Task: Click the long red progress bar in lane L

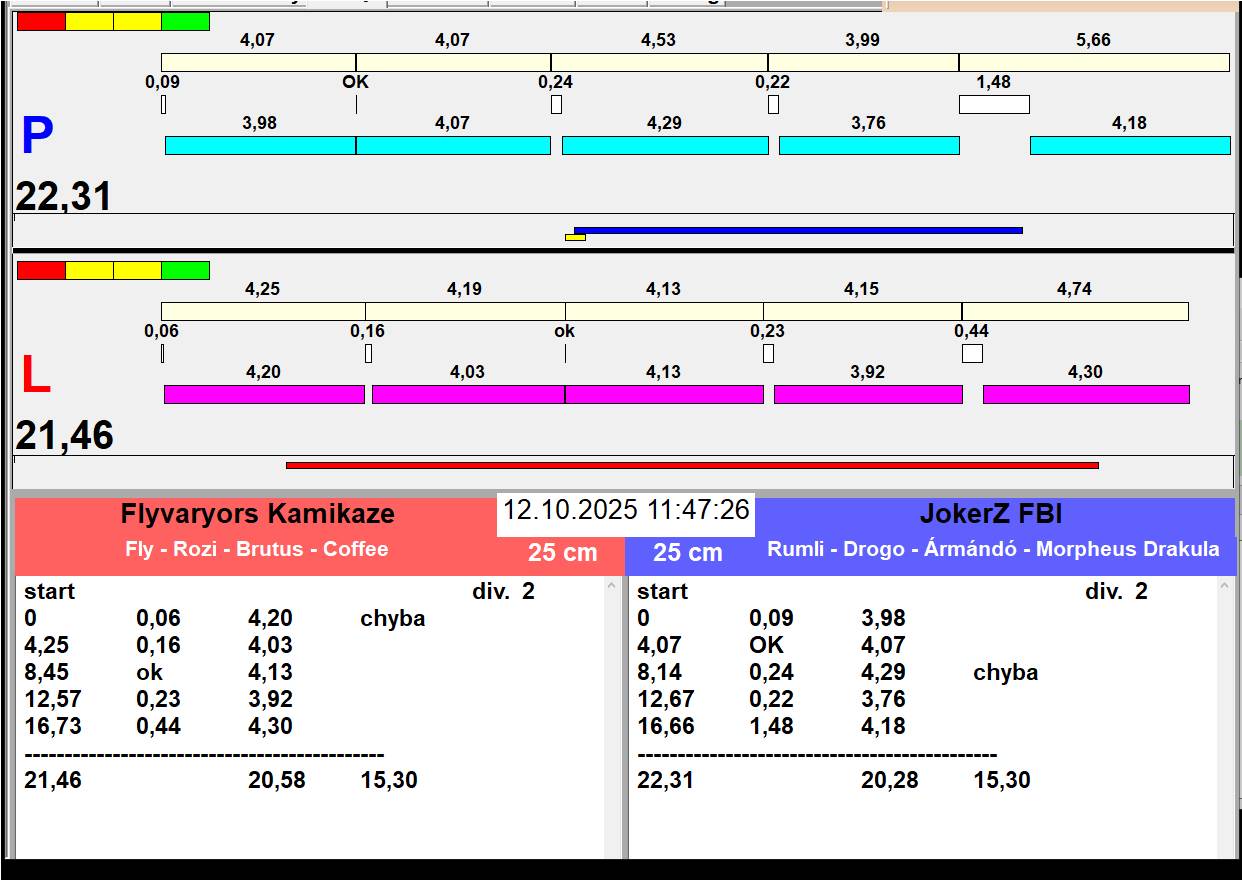Action: point(692,465)
